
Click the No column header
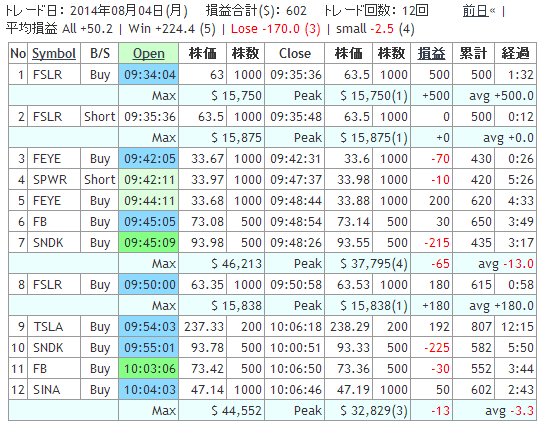(18, 53)
